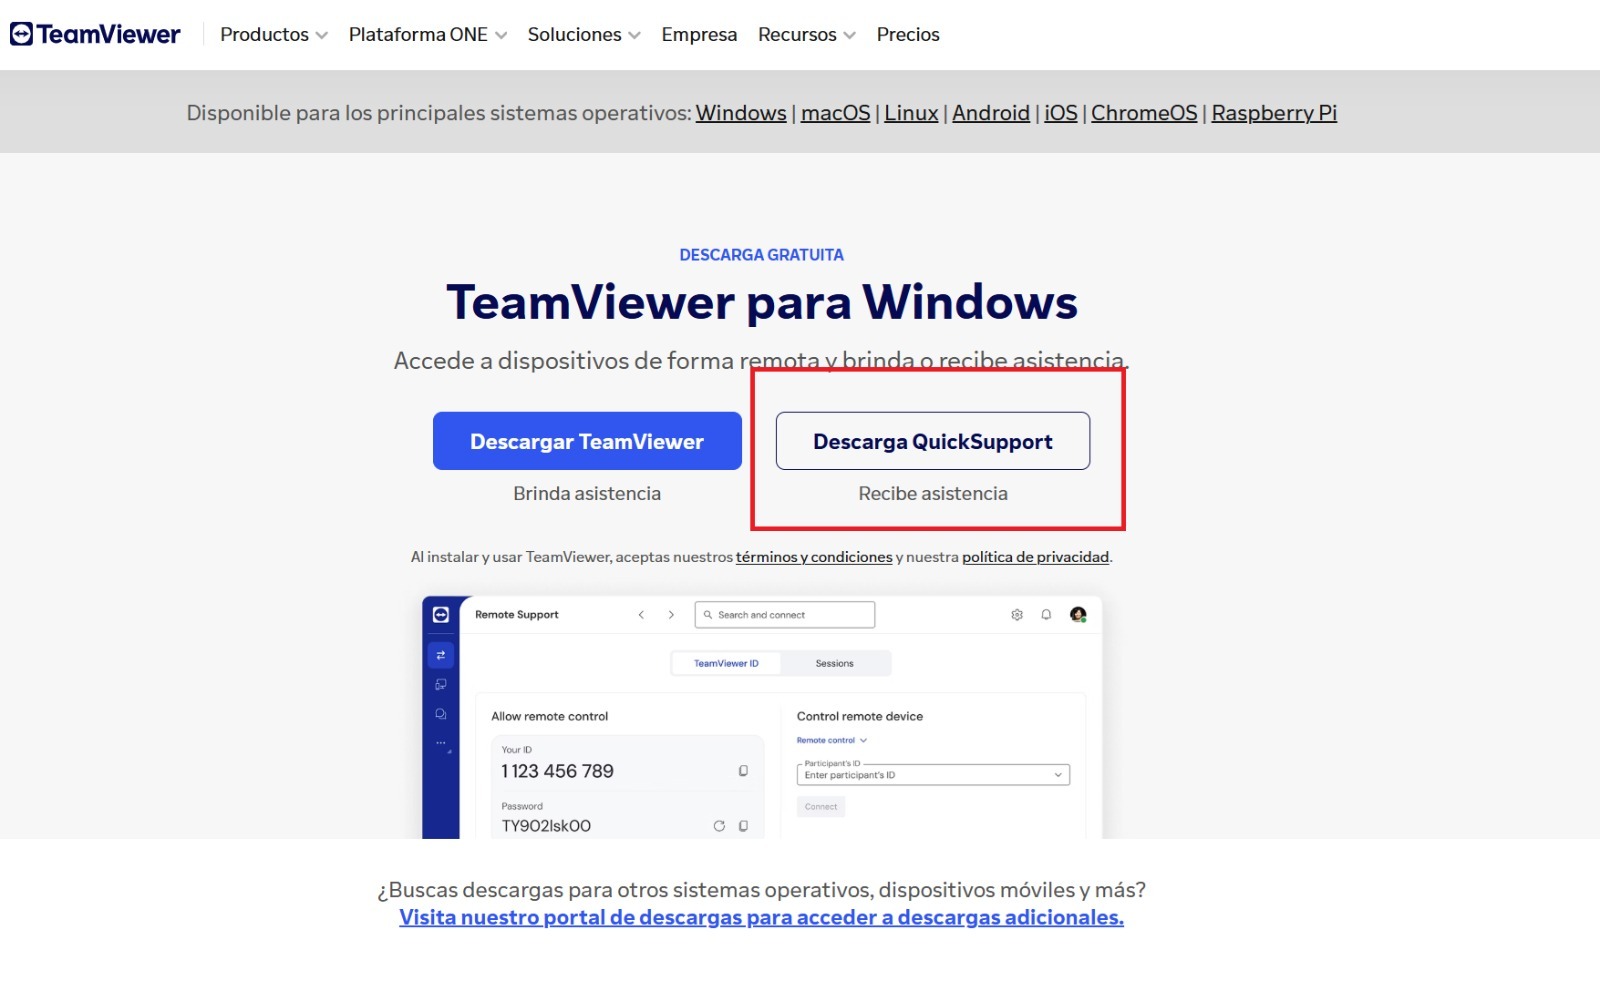Image resolution: width=1600 pixels, height=981 pixels.
Task: Switch to the TeamViewer ID tab
Action: pyautogui.click(x=727, y=663)
